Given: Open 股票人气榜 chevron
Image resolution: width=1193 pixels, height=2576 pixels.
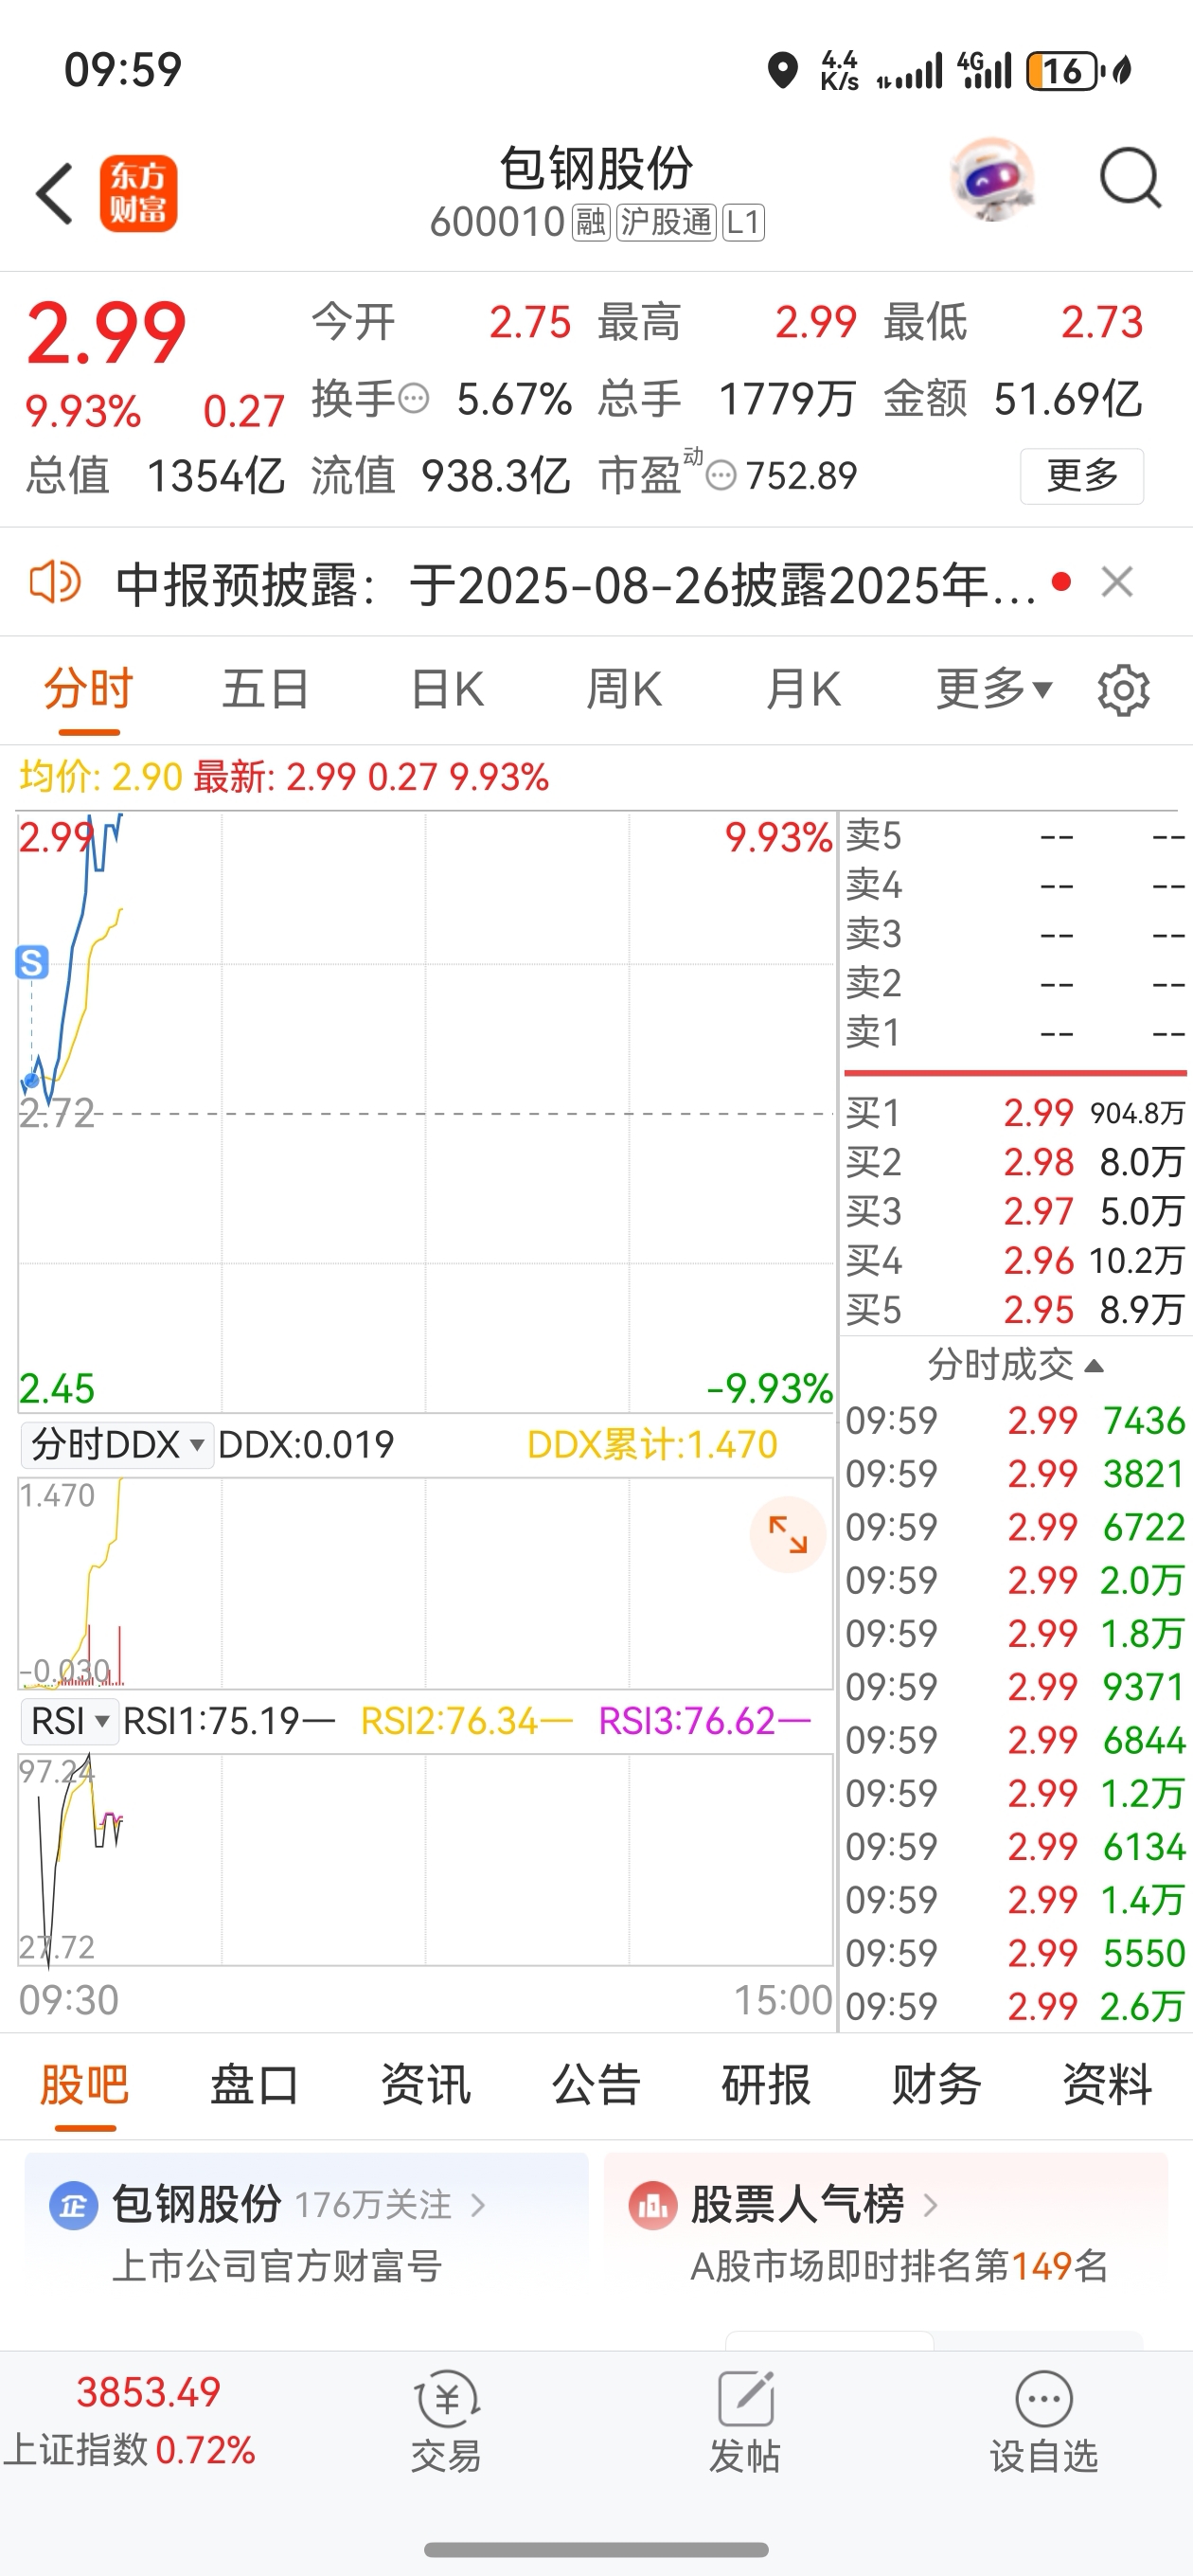Looking at the screenshot, I should point(930,2204).
